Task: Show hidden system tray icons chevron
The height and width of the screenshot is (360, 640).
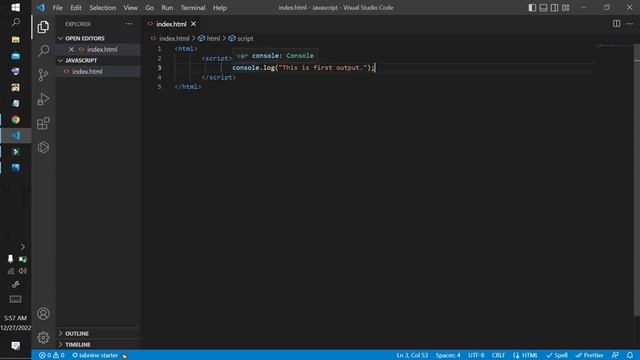Action: pos(22,247)
